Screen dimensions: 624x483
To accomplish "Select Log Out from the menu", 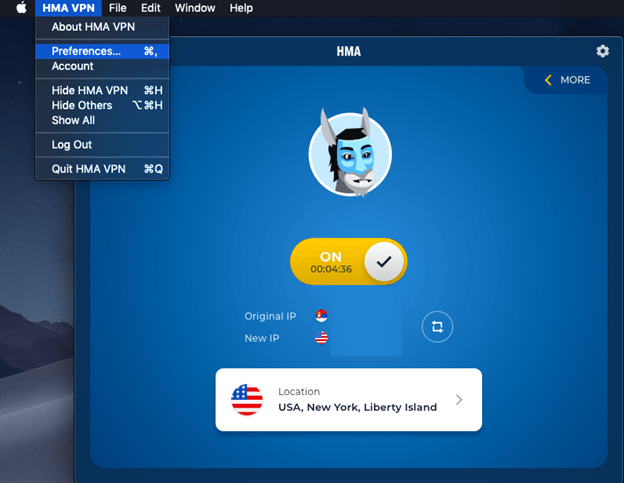I will pyautogui.click(x=102, y=144).
